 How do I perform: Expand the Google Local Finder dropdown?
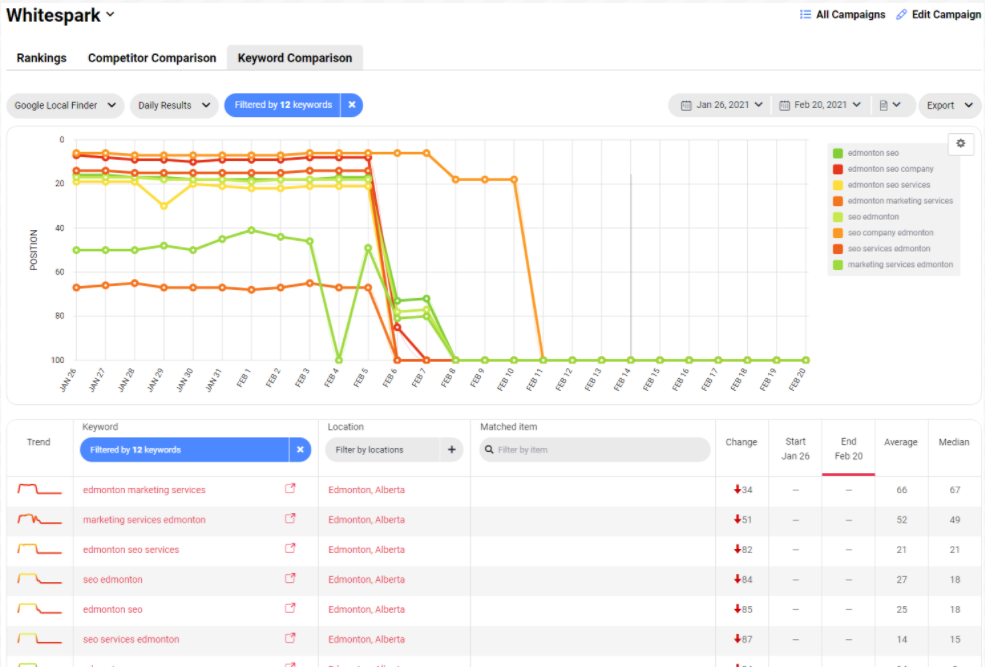(x=65, y=105)
